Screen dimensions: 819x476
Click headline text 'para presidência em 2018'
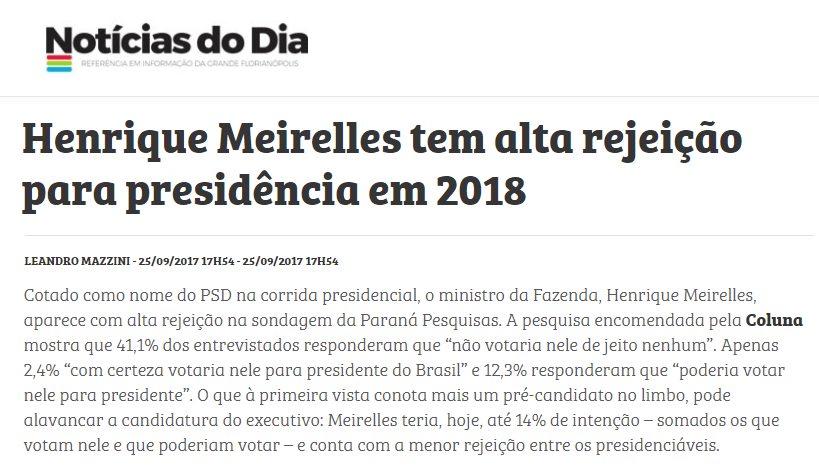273,188
